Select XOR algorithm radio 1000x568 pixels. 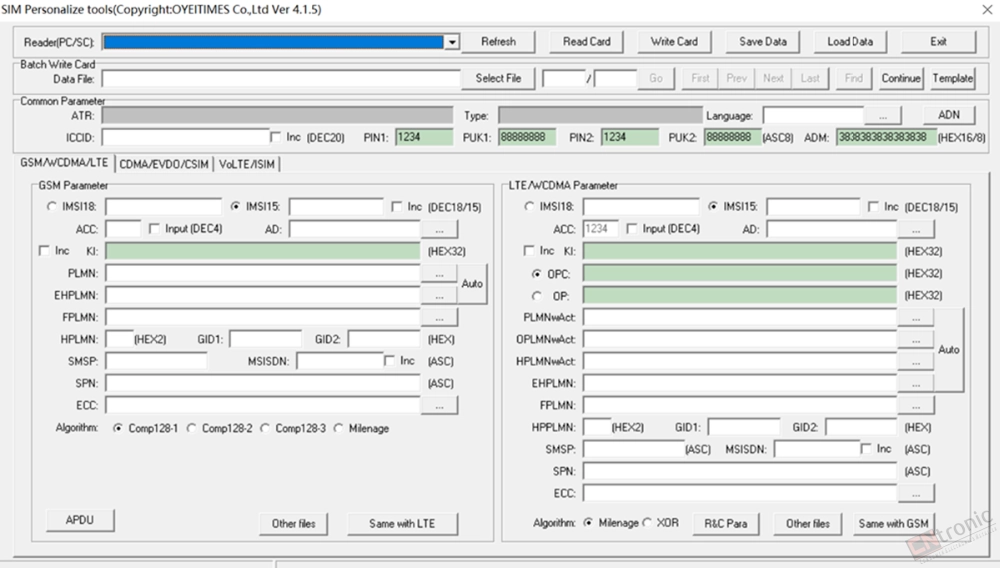coord(647,523)
